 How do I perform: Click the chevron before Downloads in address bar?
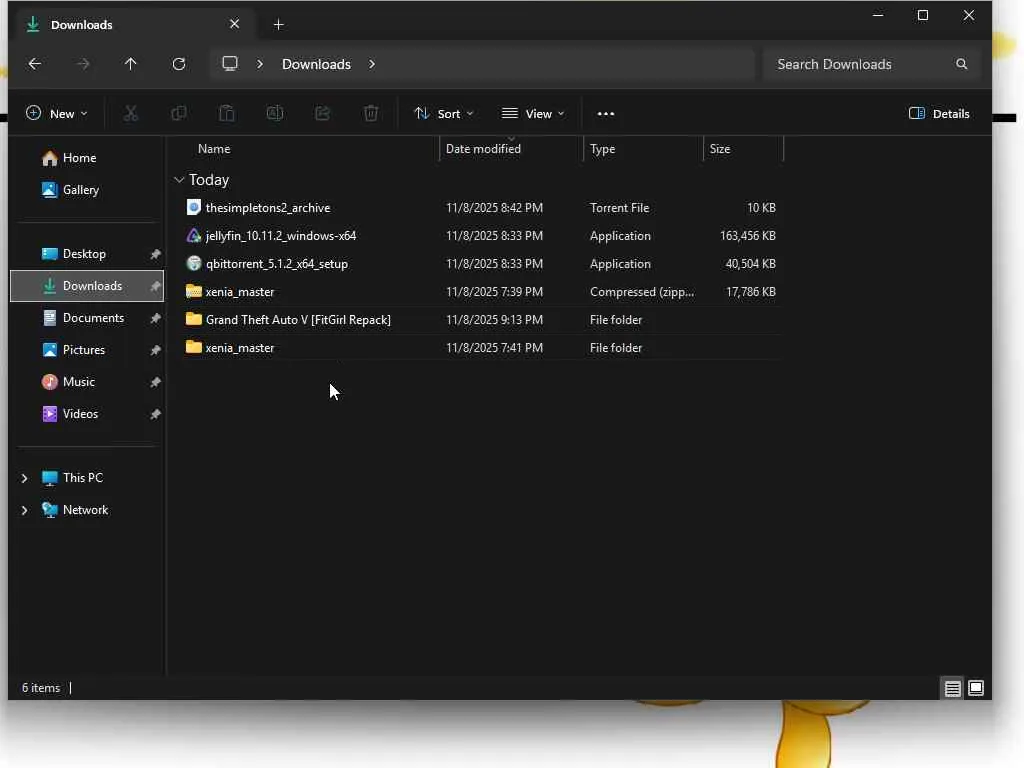260,64
